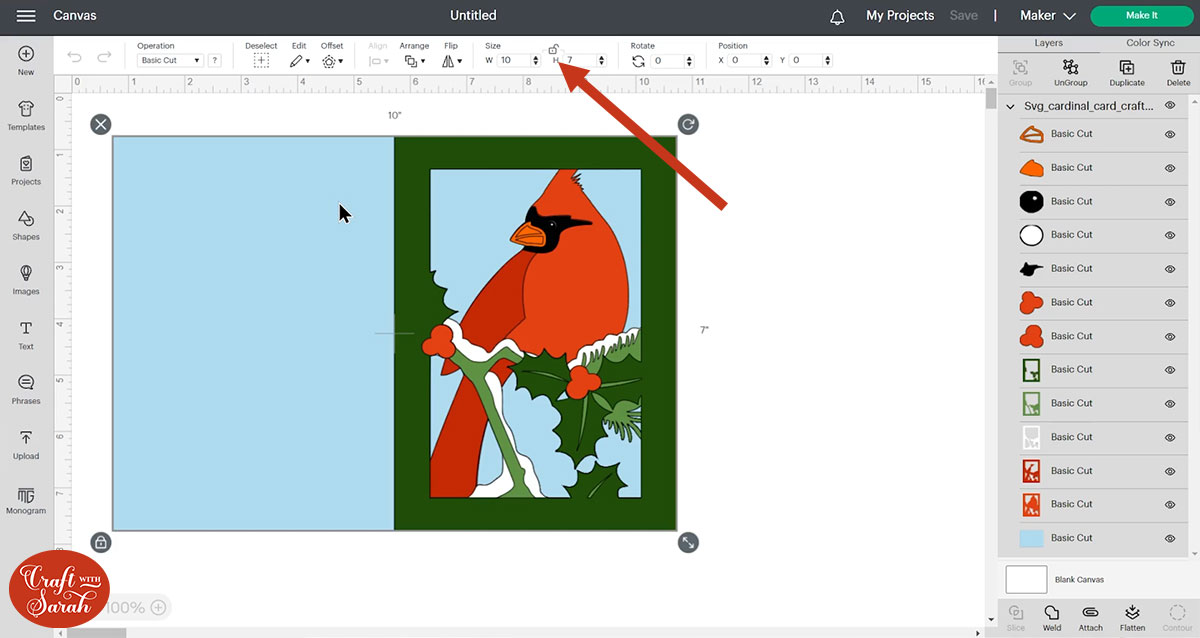This screenshot has width=1200, height=638.
Task: Open the Maker machine dropdown
Action: [1047, 16]
